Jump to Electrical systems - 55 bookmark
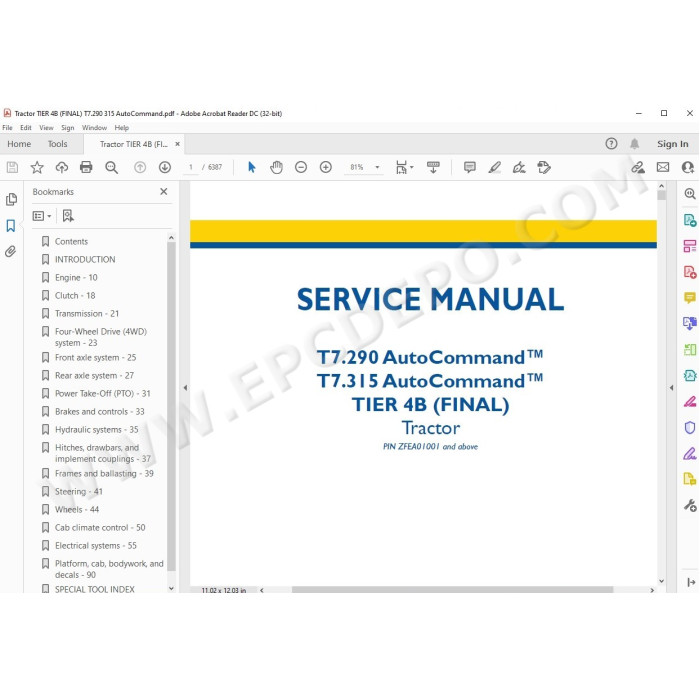 96,546
